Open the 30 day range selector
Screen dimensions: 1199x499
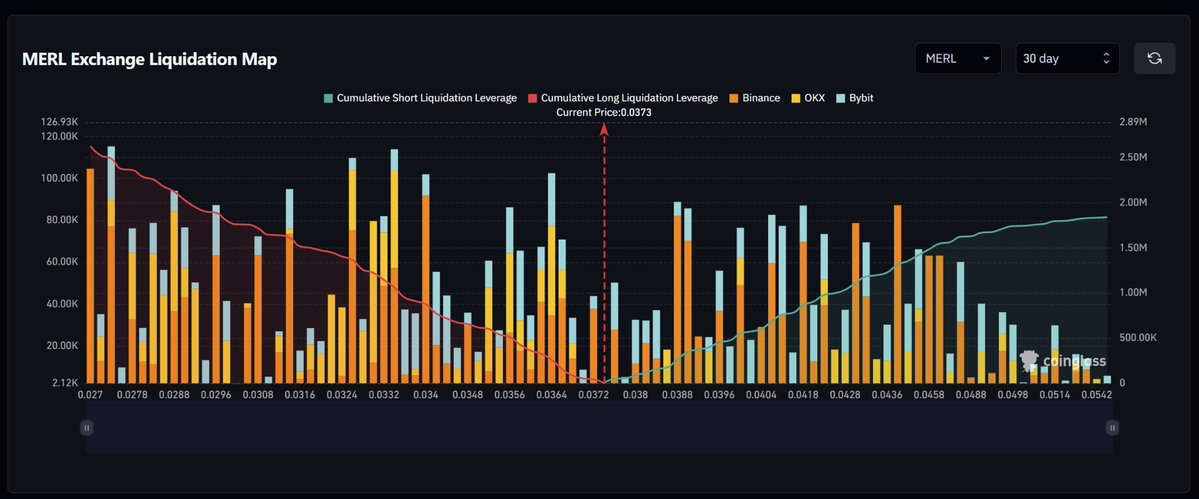(x=1067, y=58)
